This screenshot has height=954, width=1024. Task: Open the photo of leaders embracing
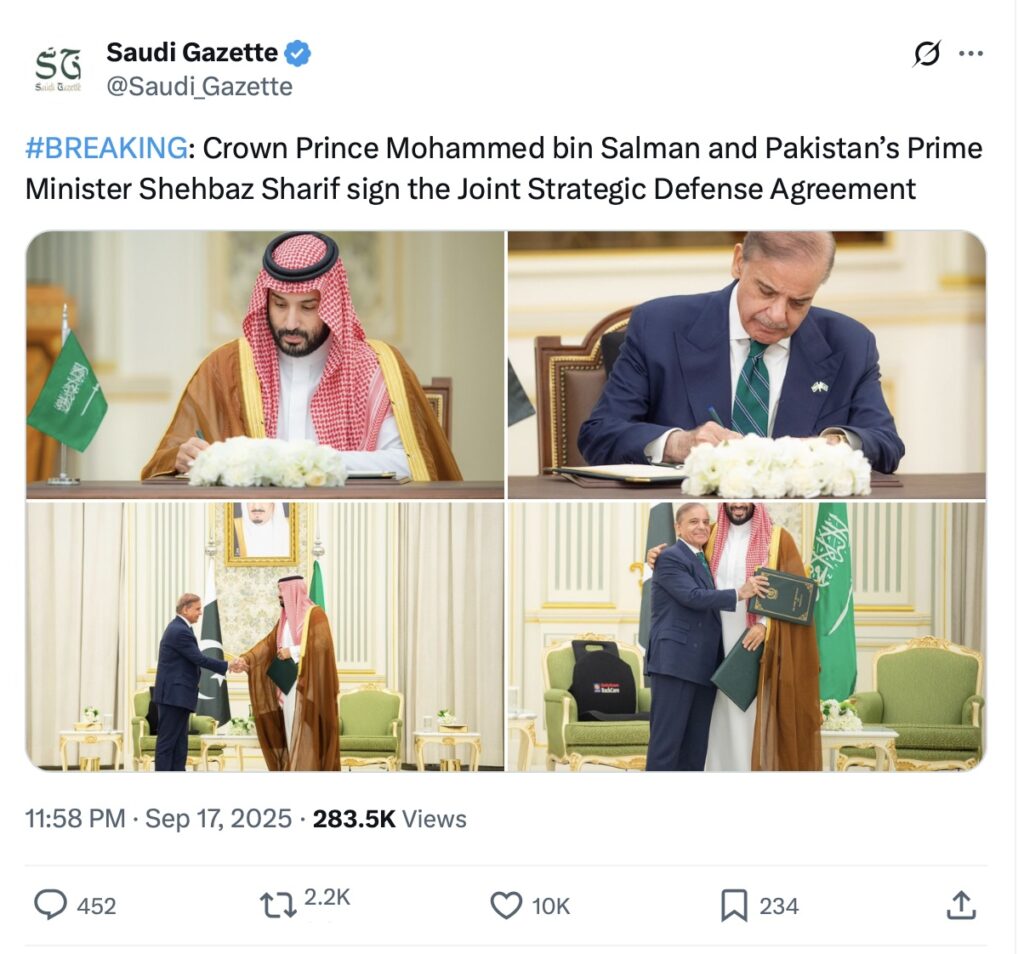coord(746,637)
